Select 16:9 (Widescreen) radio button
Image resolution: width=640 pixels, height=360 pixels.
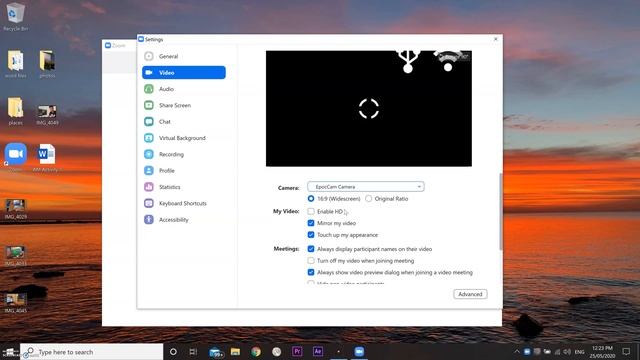pos(311,199)
